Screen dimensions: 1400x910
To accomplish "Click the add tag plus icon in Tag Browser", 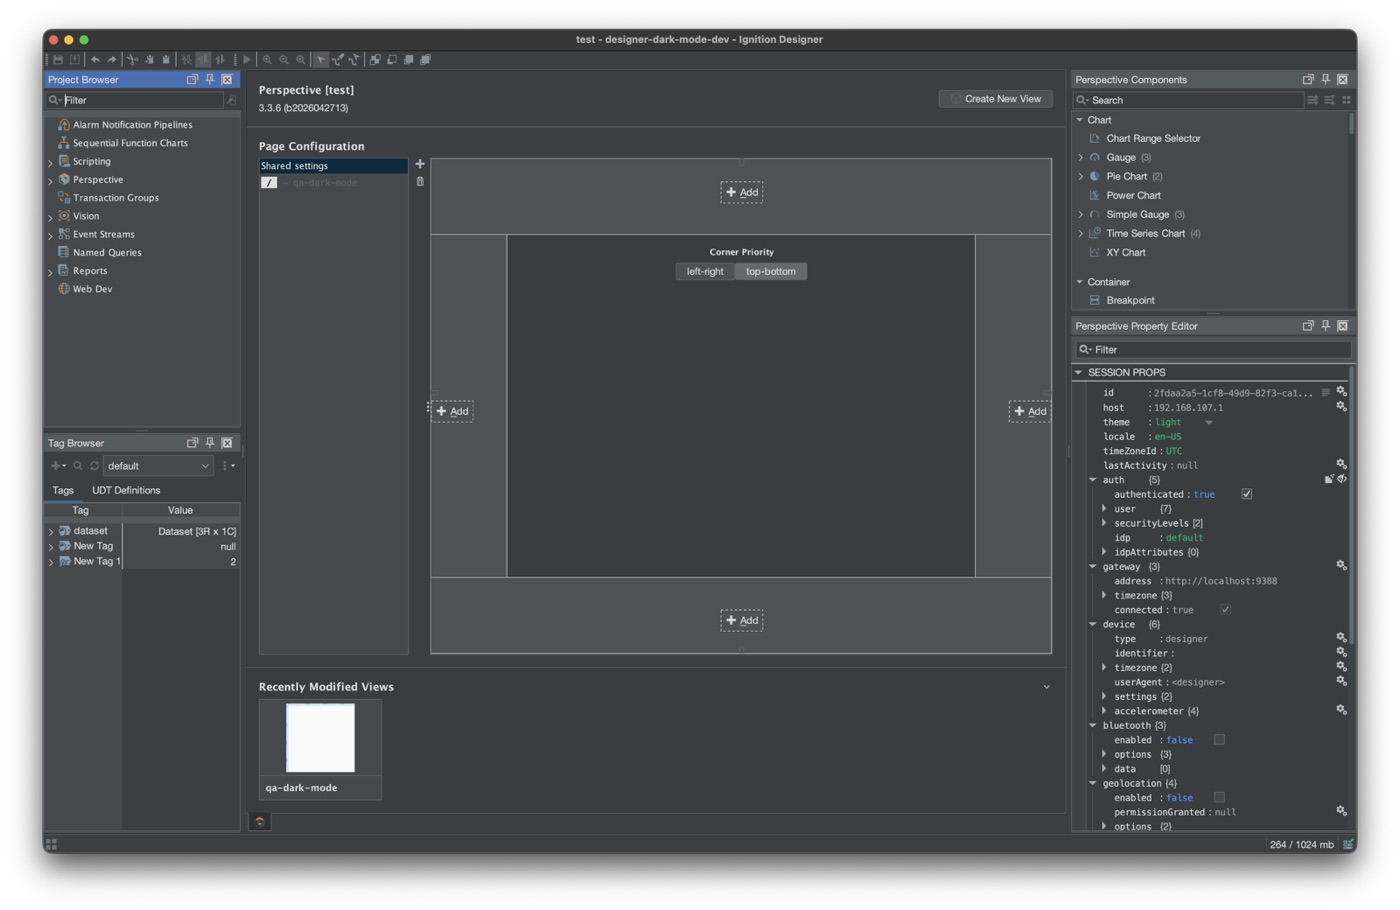I will pos(57,466).
